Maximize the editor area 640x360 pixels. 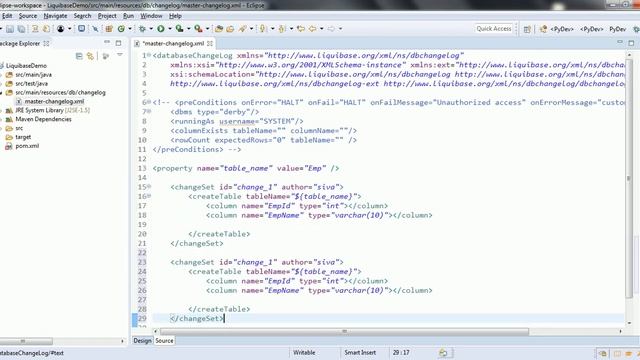[631, 43]
